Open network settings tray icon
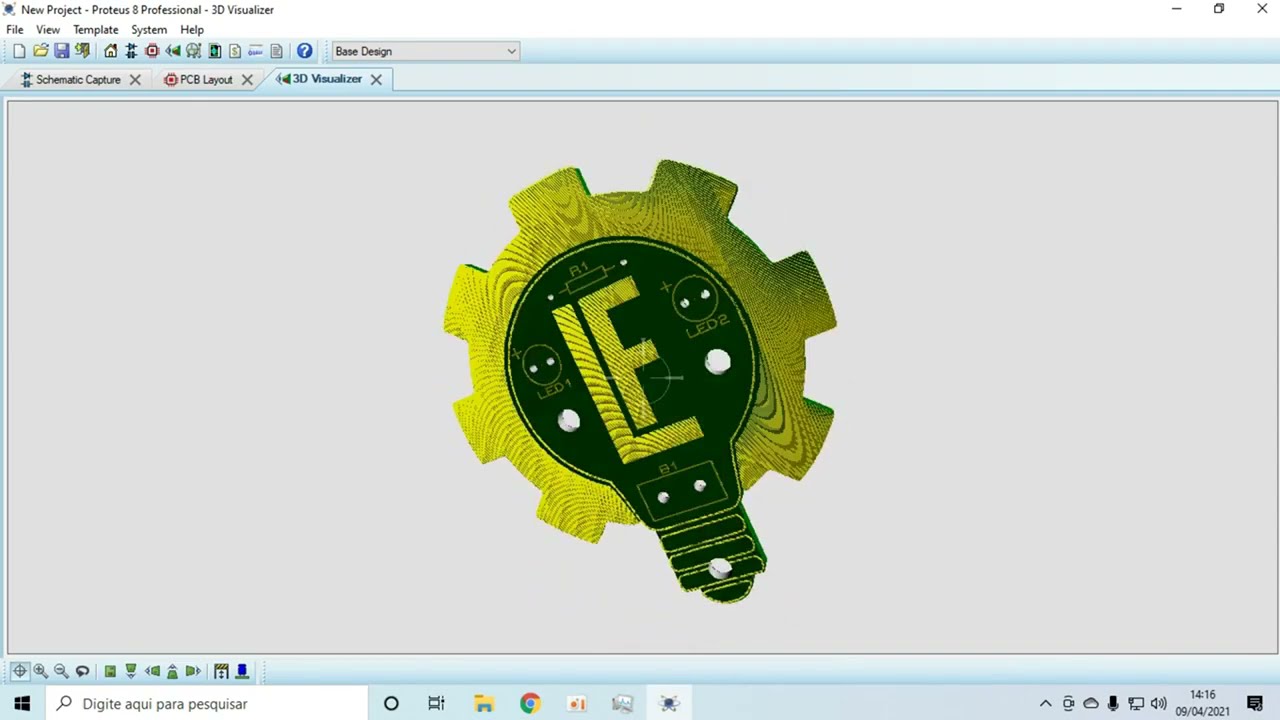The height and width of the screenshot is (720, 1280). pyautogui.click(x=1136, y=703)
